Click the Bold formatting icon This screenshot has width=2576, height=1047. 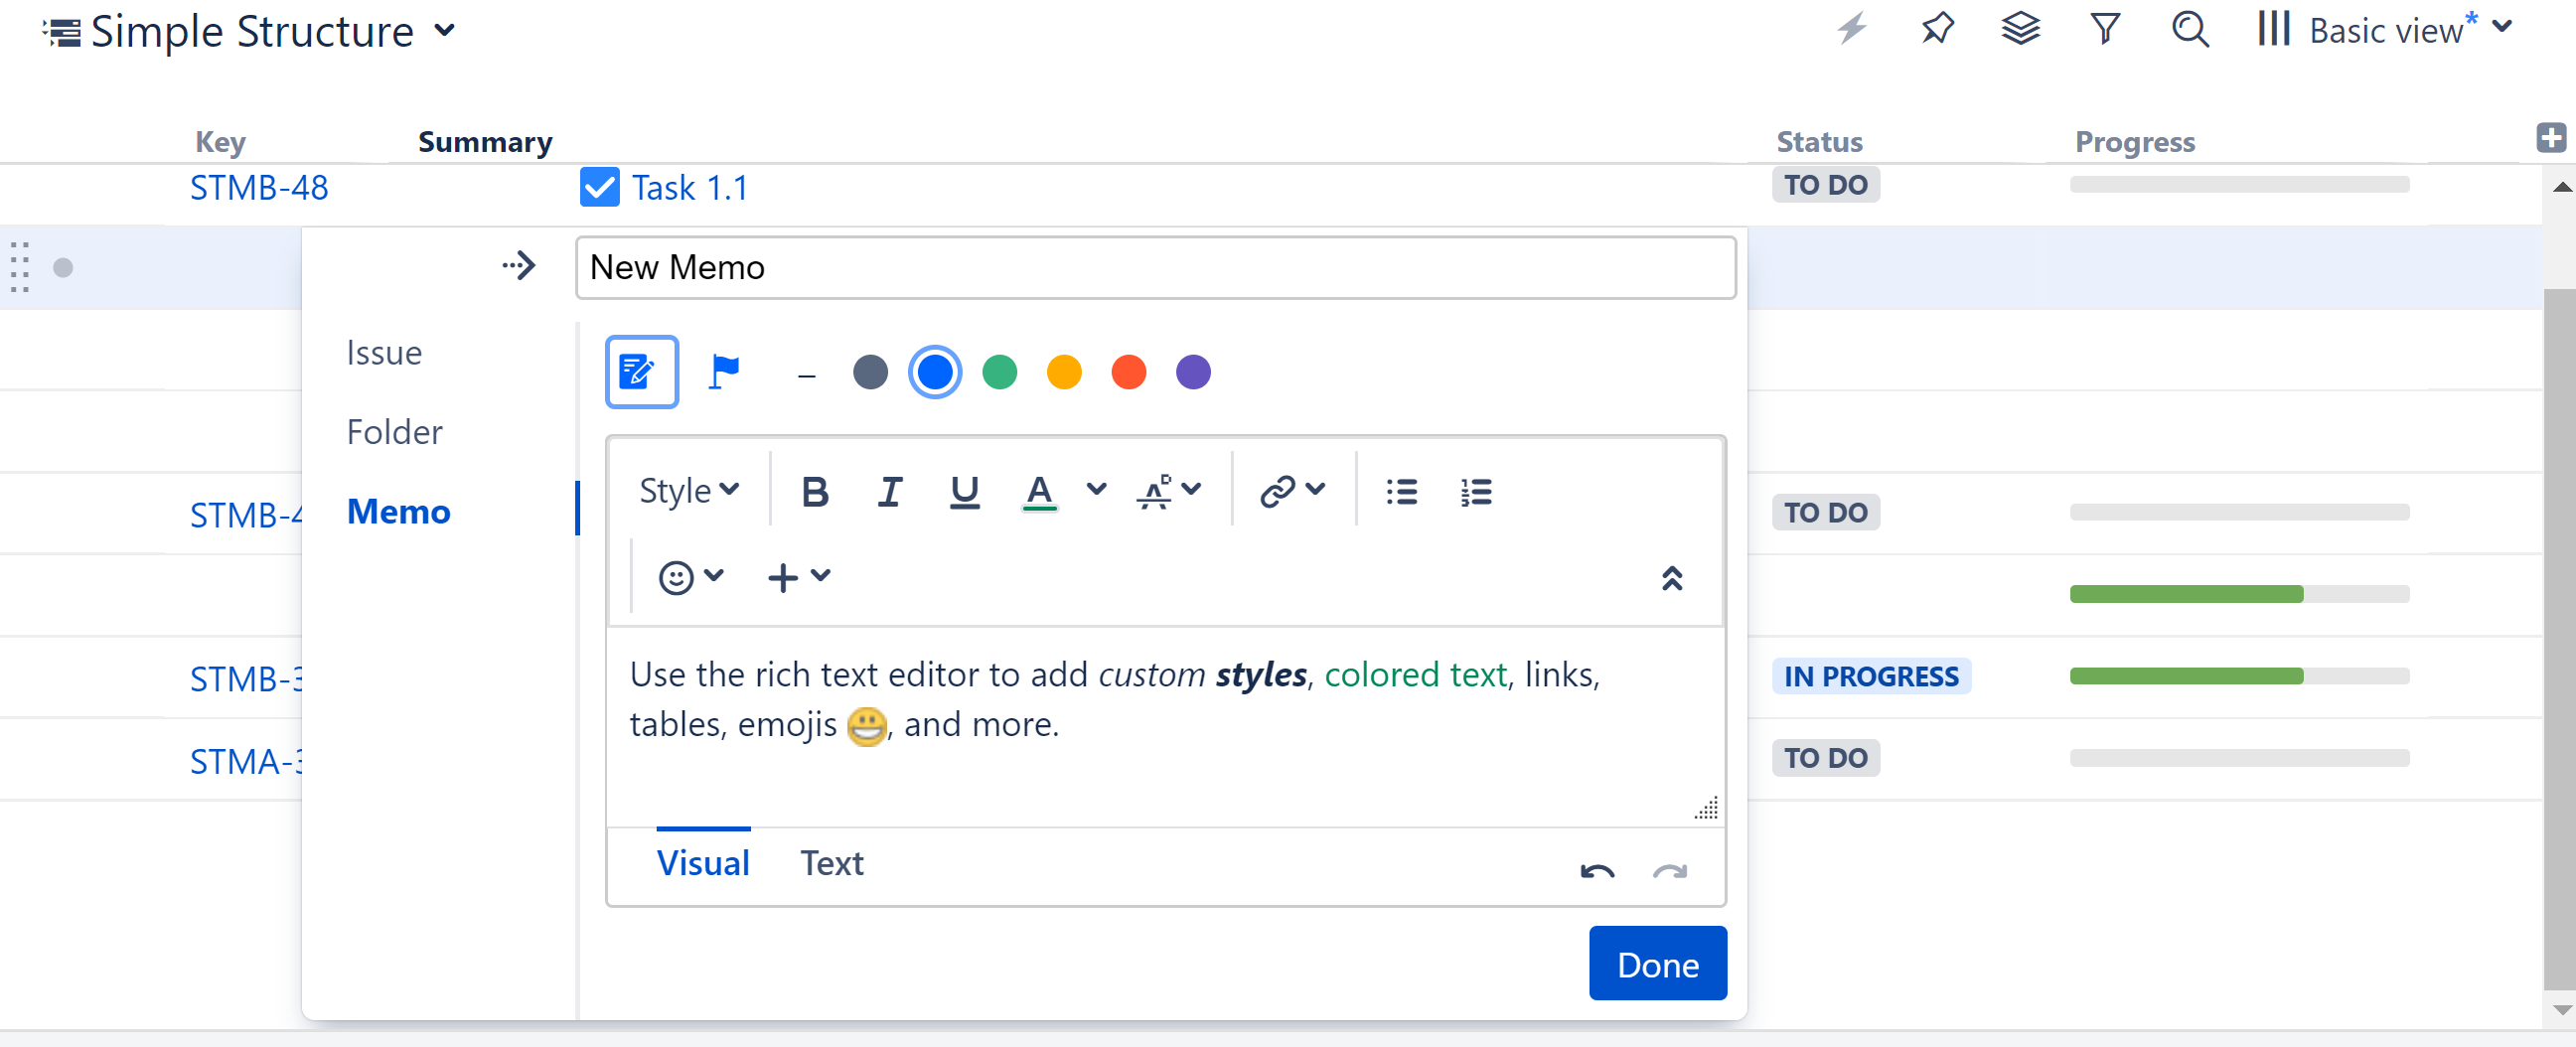tap(814, 491)
